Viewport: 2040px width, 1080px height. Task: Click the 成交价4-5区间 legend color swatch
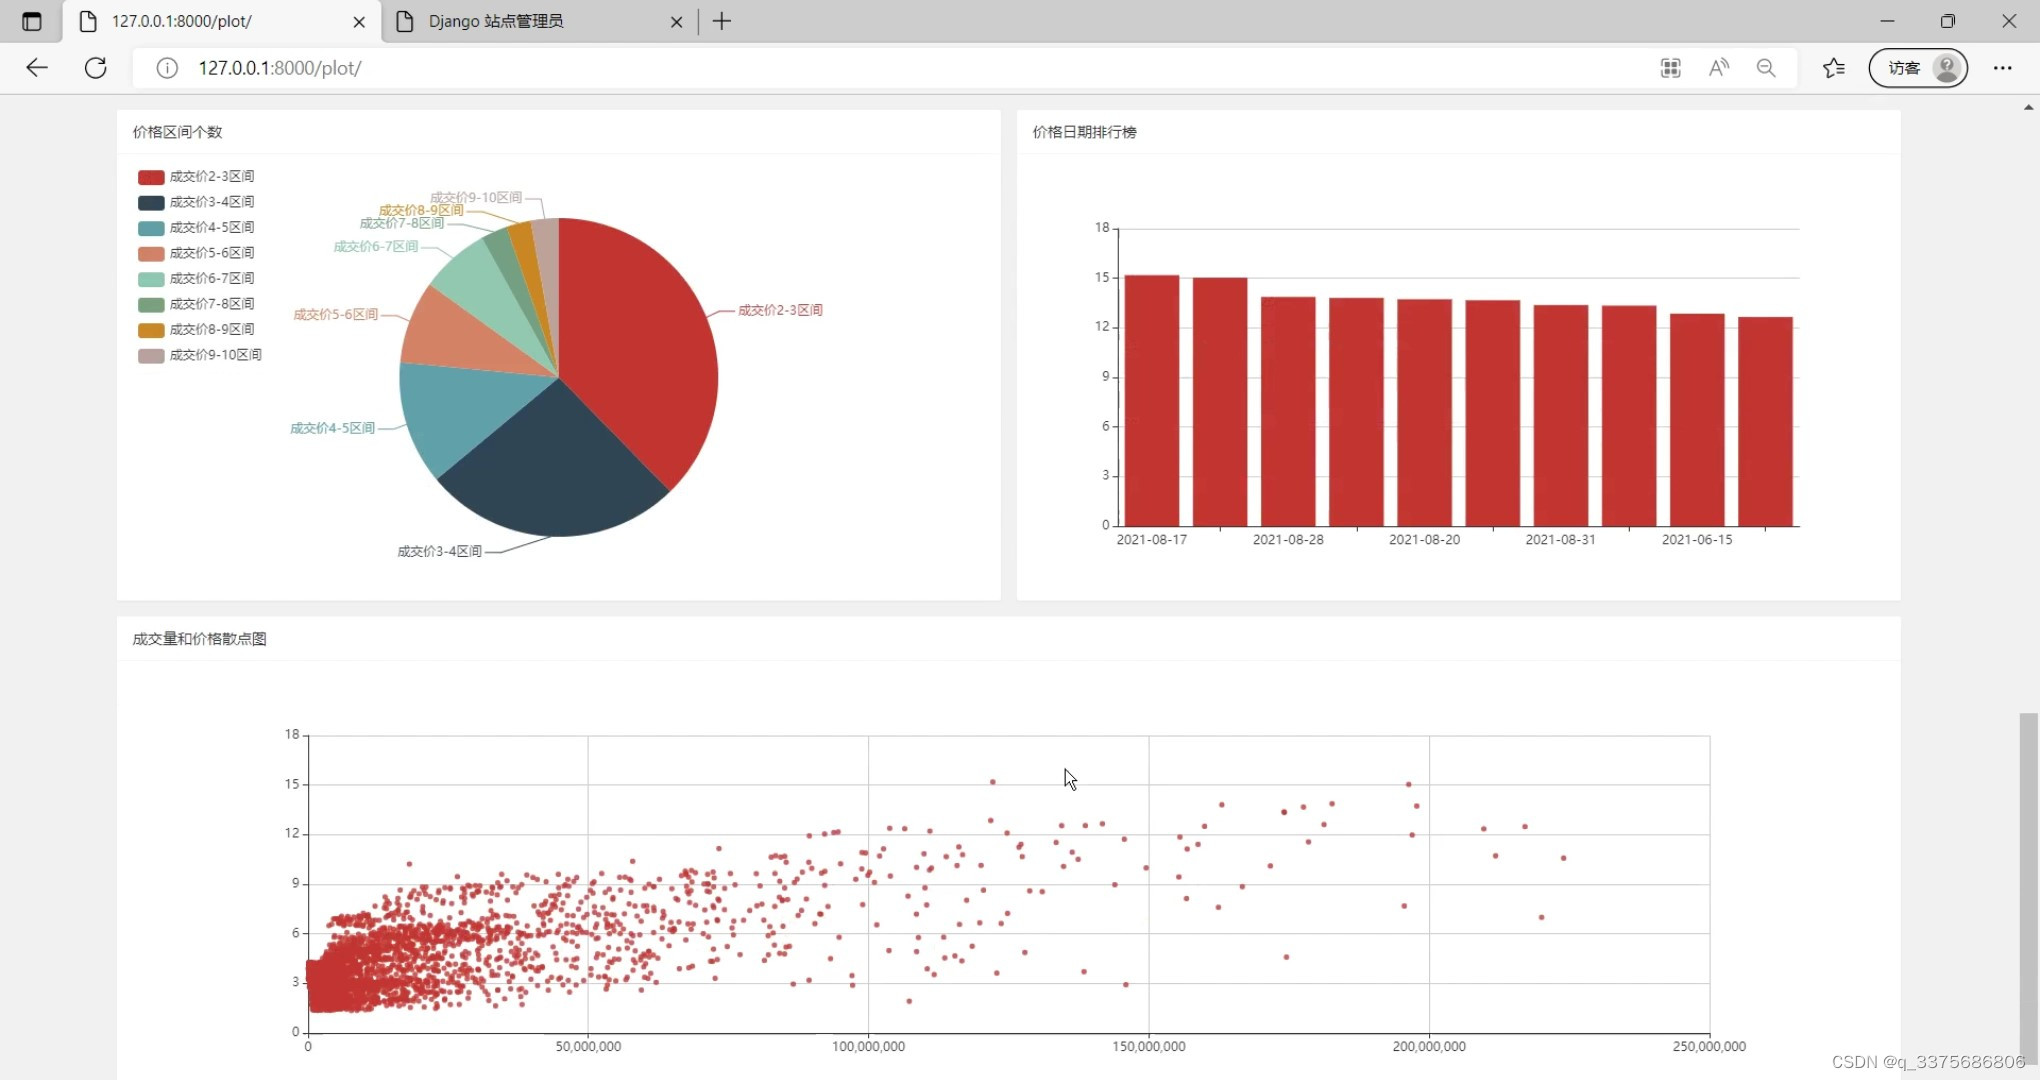pos(151,228)
